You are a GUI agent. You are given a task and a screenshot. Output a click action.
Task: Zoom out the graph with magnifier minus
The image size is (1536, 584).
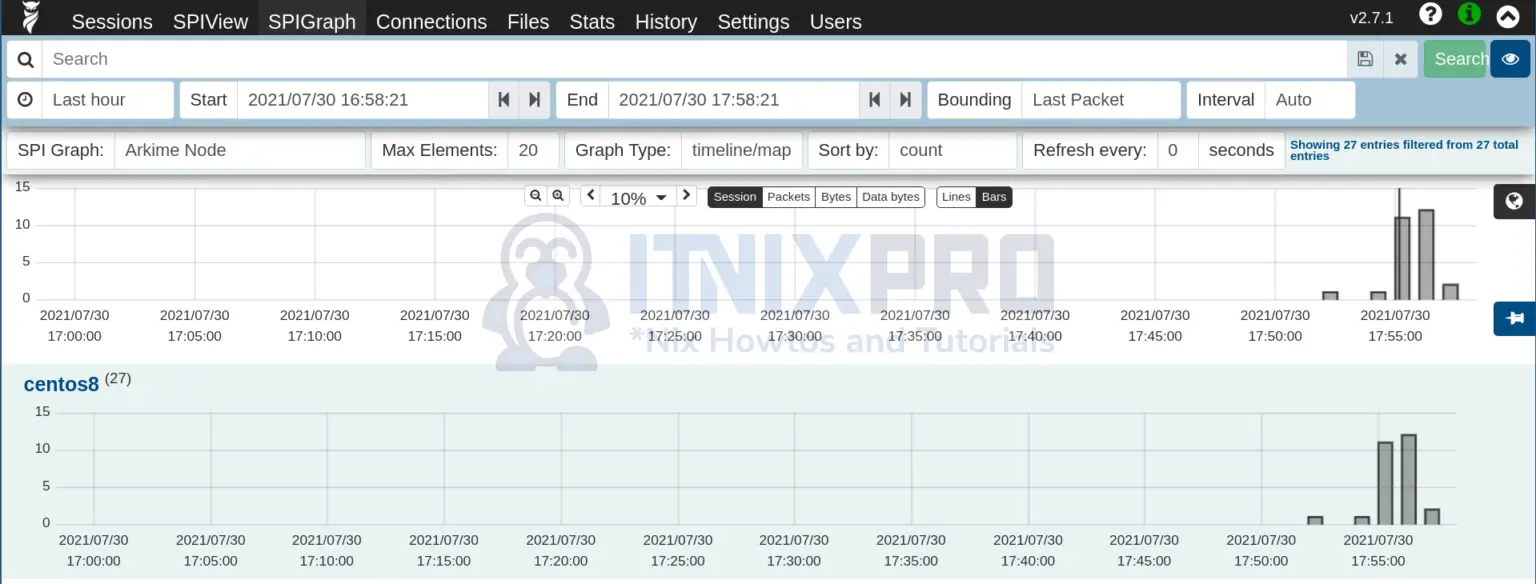coord(536,195)
